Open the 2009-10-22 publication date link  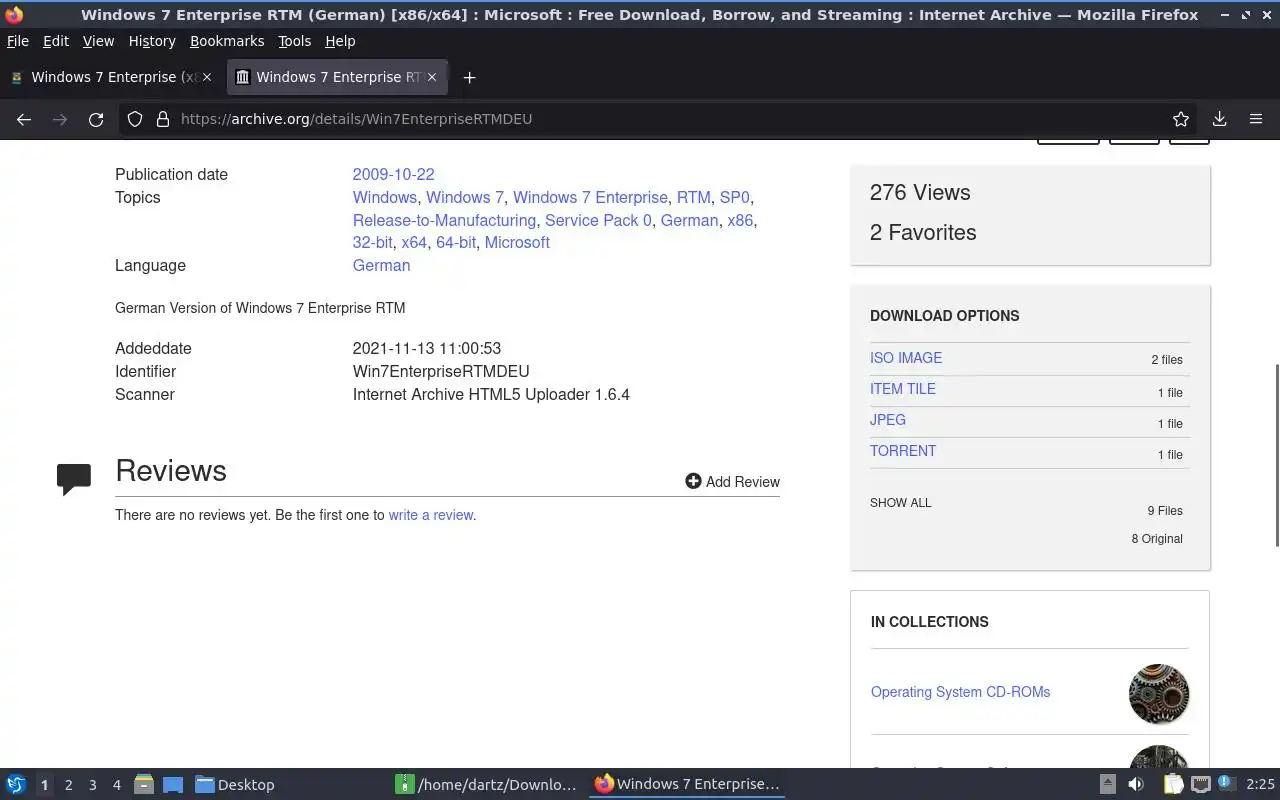(x=393, y=174)
